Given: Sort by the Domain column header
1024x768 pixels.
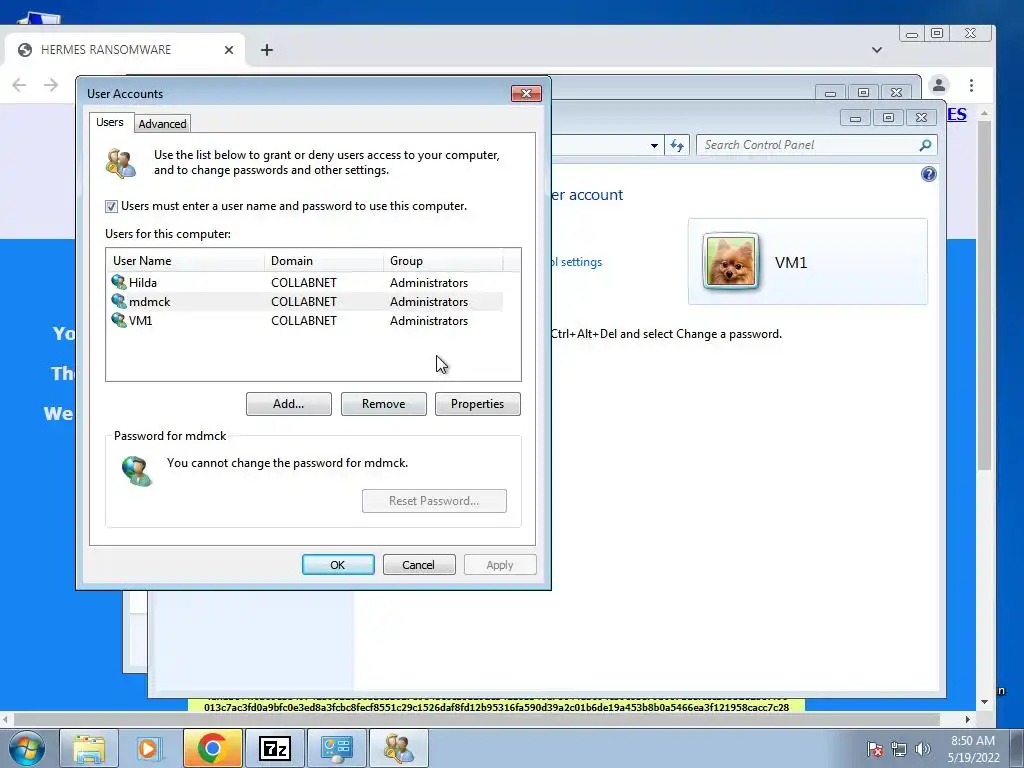Looking at the screenshot, I should coord(324,261).
